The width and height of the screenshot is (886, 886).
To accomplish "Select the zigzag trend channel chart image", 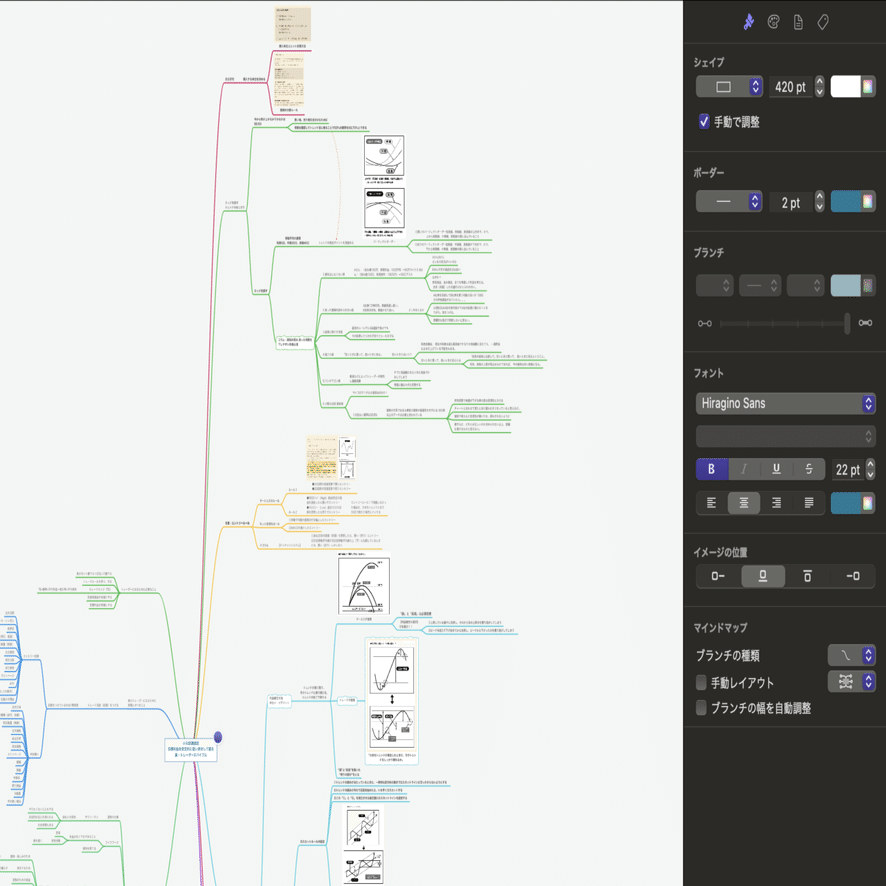I will (363, 845).
